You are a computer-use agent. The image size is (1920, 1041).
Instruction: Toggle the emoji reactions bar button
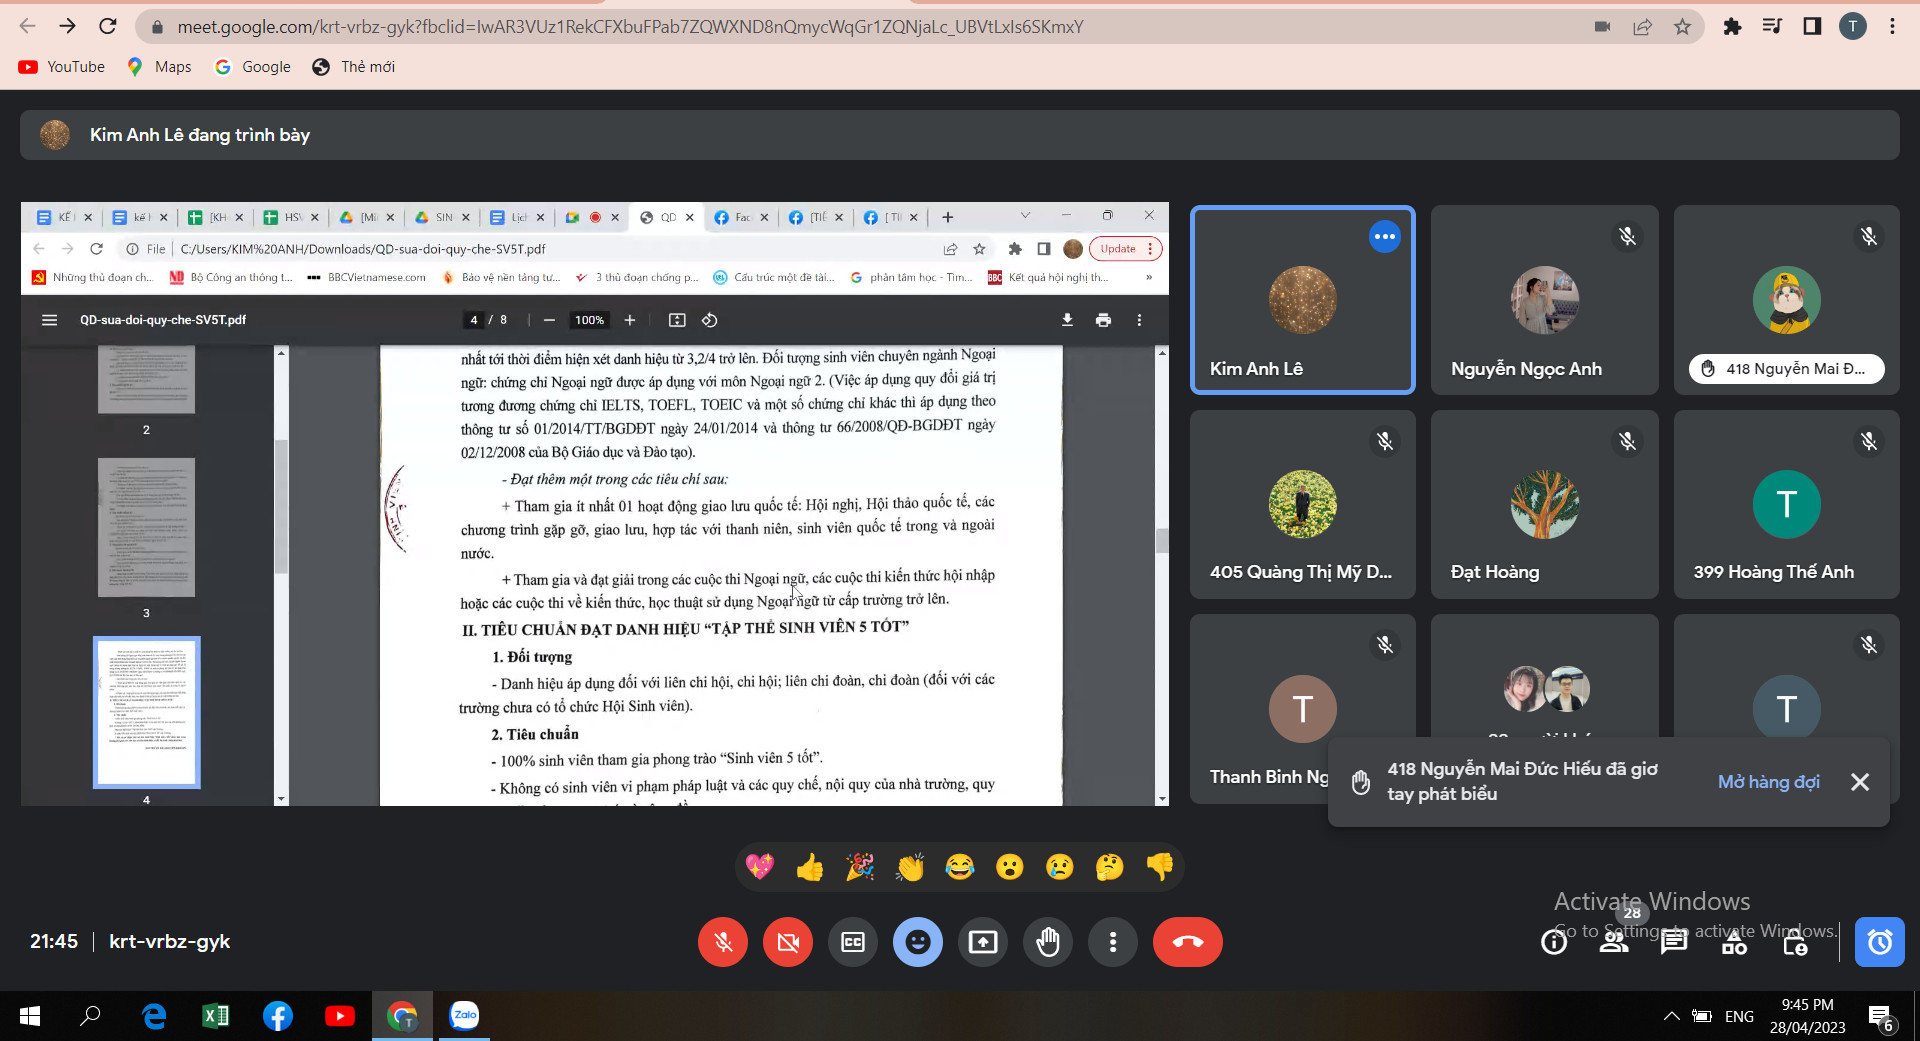point(918,942)
